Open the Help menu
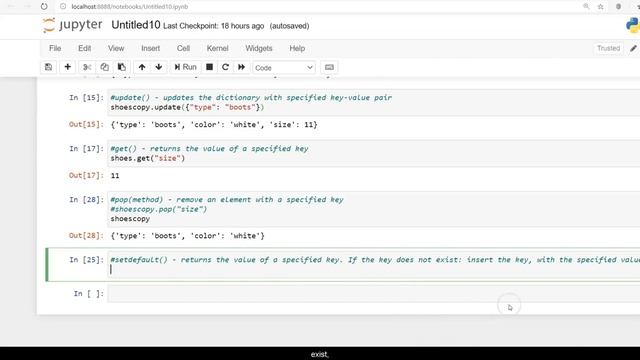The width and height of the screenshot is (640, 360). point(297,48)
